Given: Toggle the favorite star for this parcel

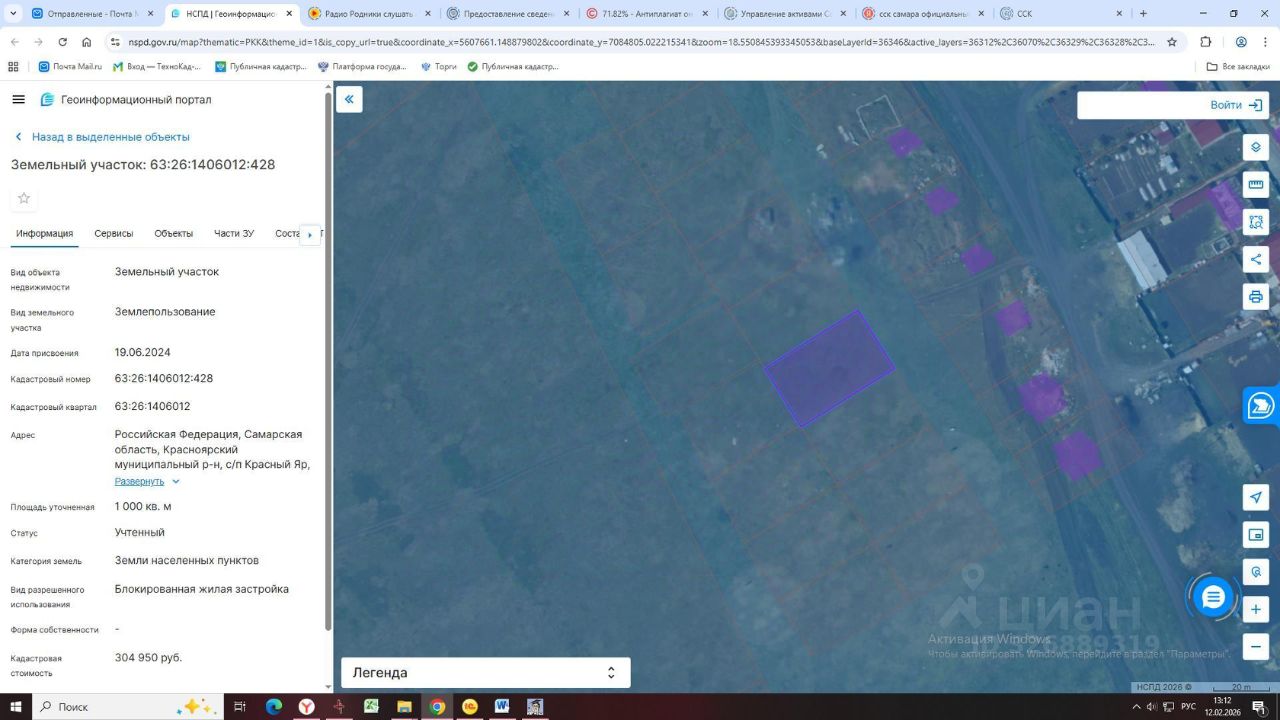Looking at the screenshot, I should click(x=24, y=198).
